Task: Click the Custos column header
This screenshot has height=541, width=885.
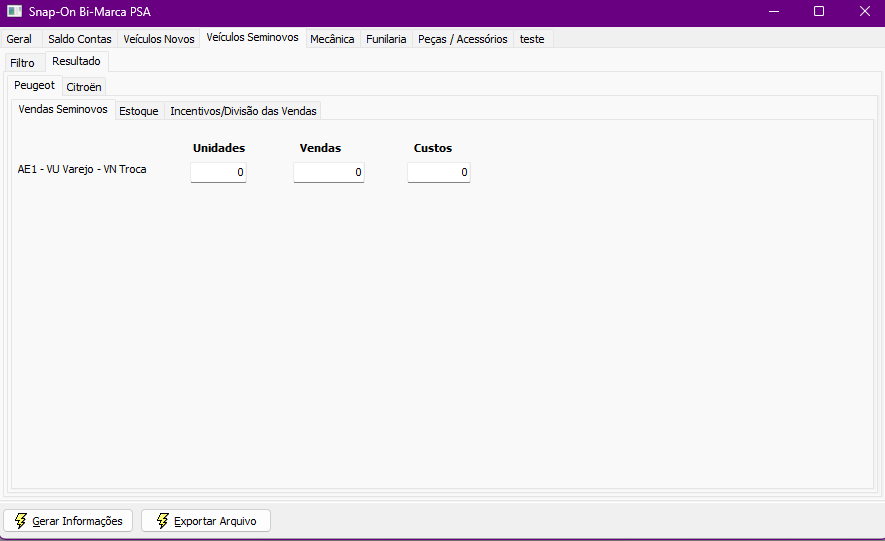Action: point(433,148)
